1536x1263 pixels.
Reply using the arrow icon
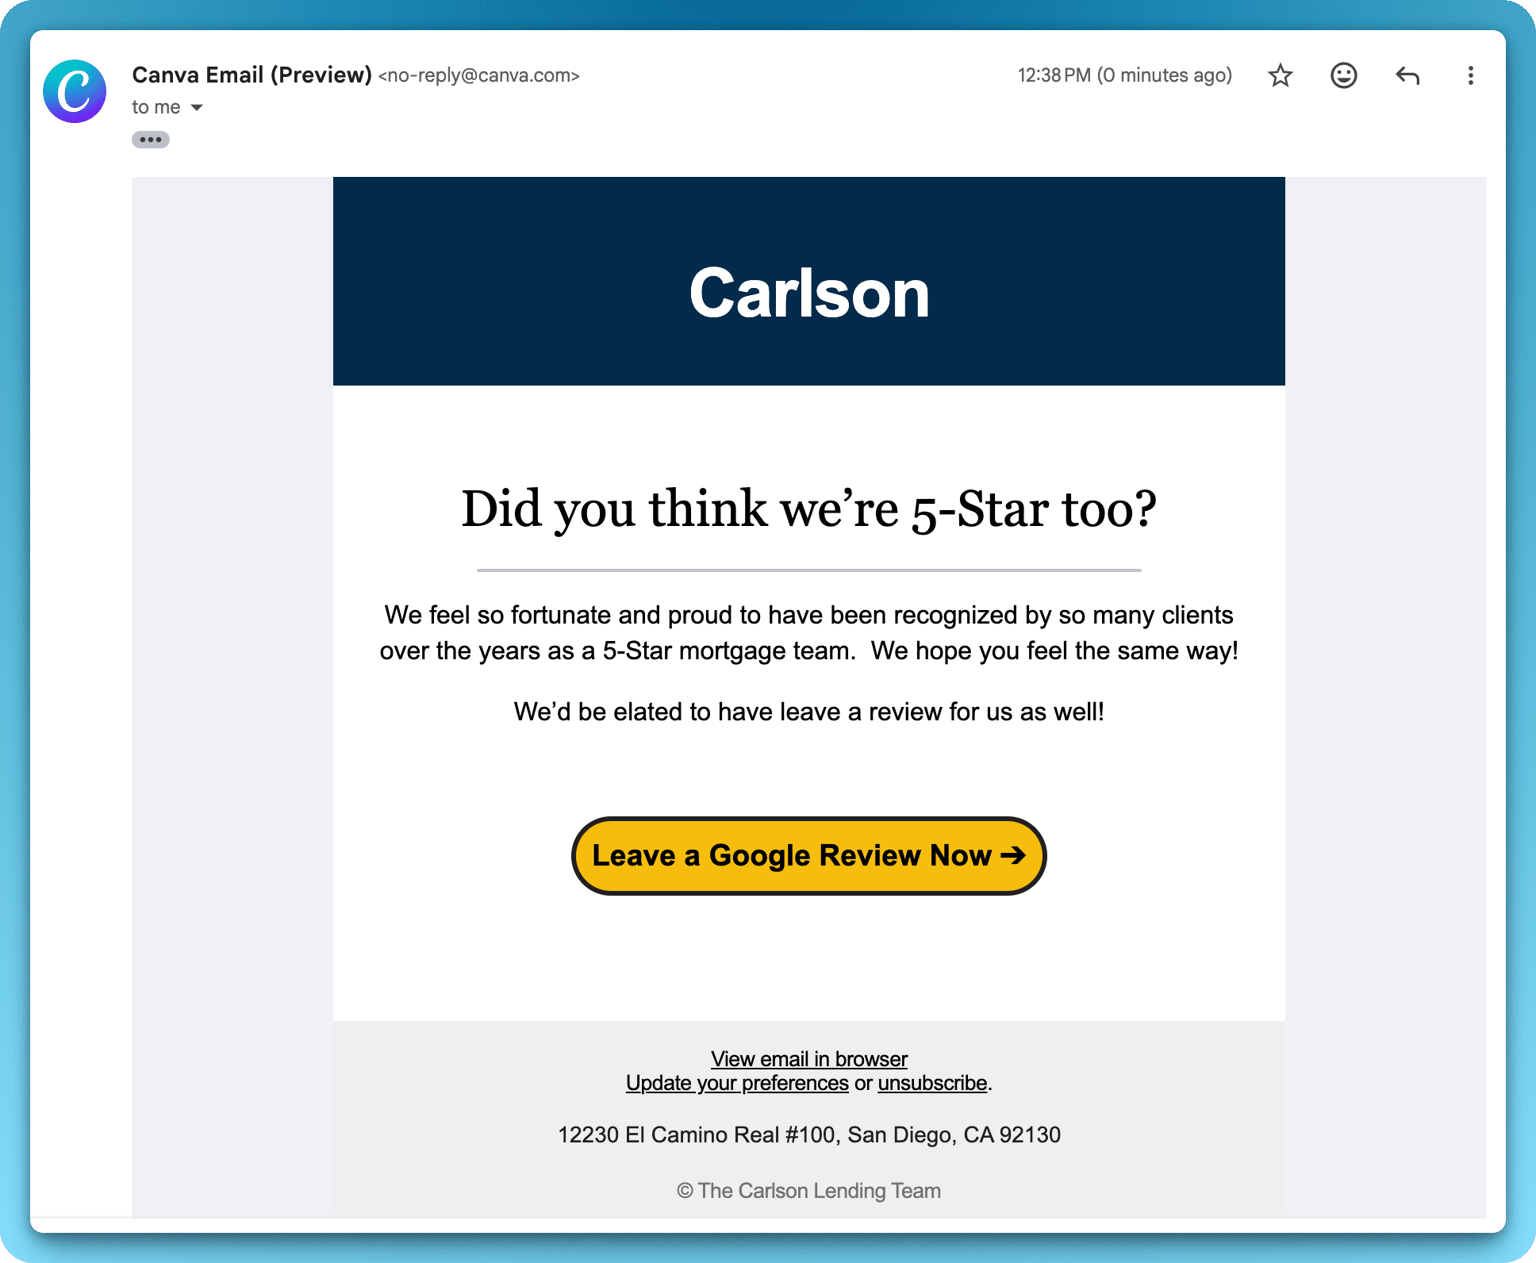1407,76
